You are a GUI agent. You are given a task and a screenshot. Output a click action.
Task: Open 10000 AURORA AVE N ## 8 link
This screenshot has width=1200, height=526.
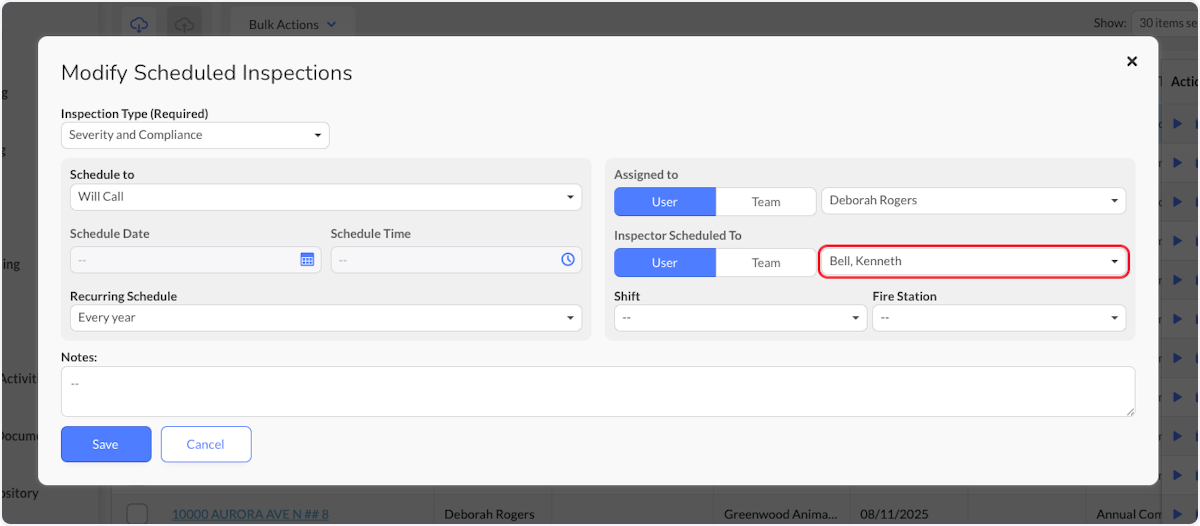click(250, 514)
